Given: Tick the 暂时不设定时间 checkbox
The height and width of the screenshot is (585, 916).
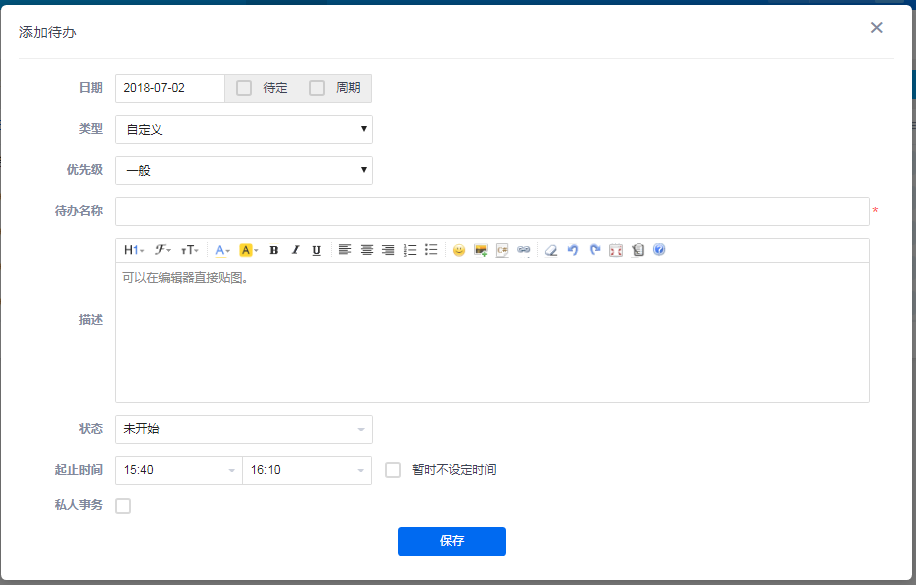Looking at the screenshot, I should pos(393,470).
